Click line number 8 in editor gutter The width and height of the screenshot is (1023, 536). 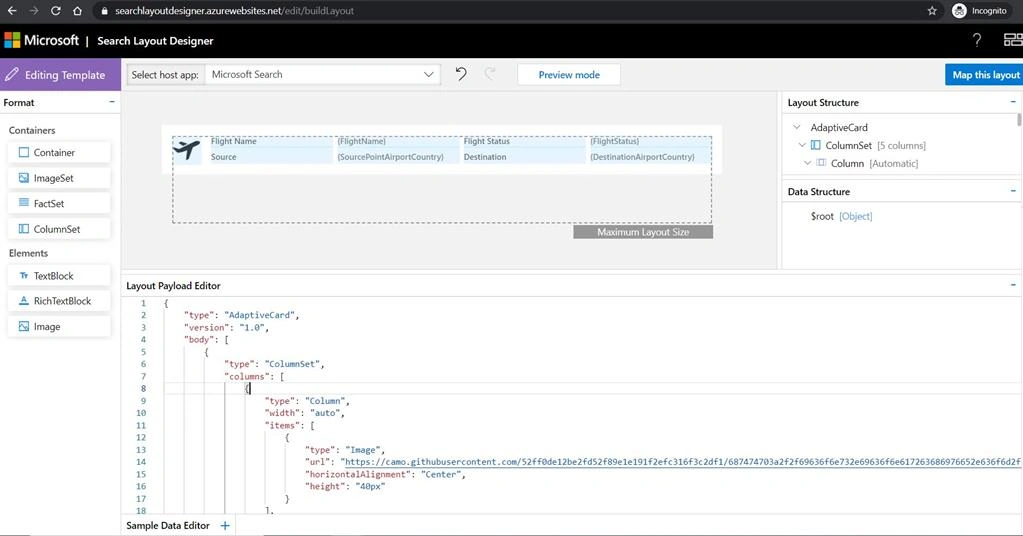(x=143, y=389)
